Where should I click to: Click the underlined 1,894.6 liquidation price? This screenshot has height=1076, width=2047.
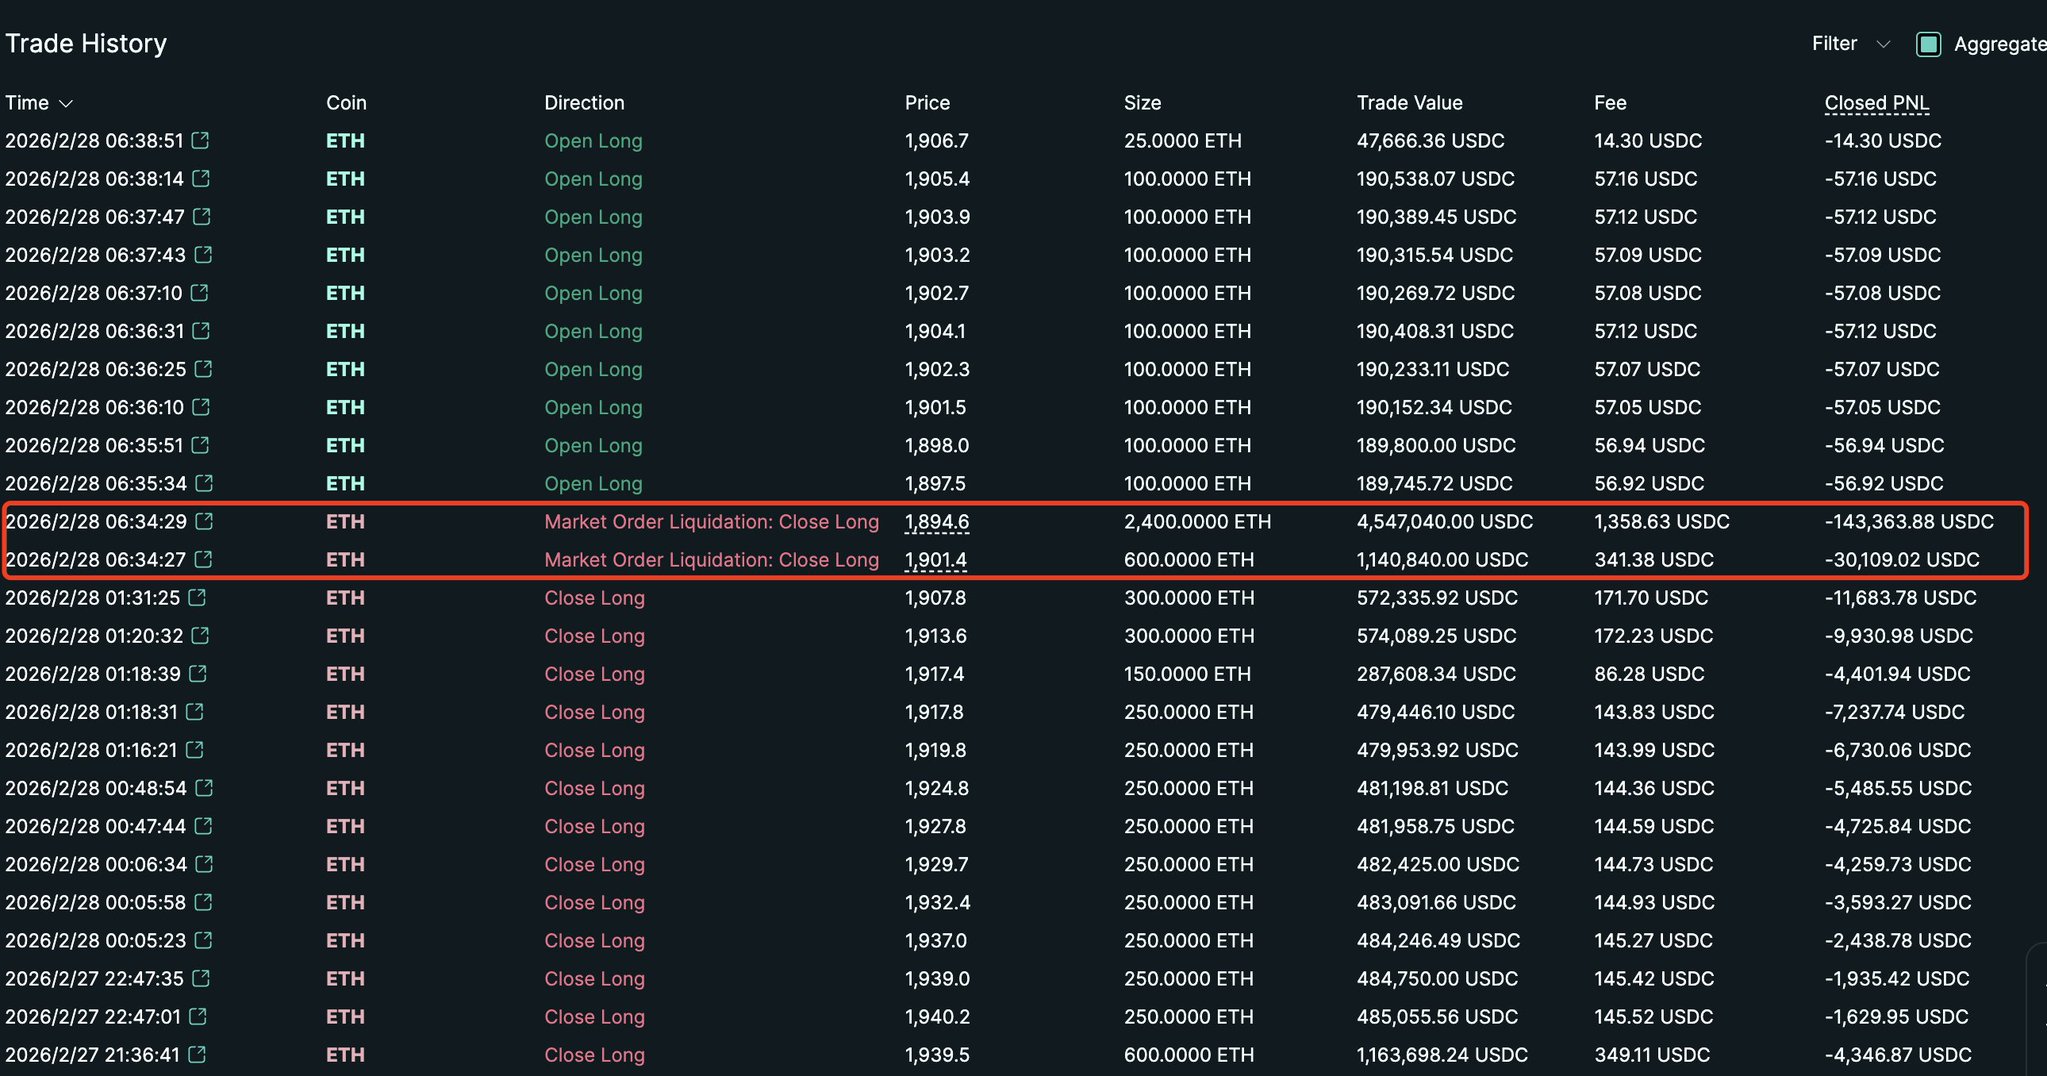(936, 521)
